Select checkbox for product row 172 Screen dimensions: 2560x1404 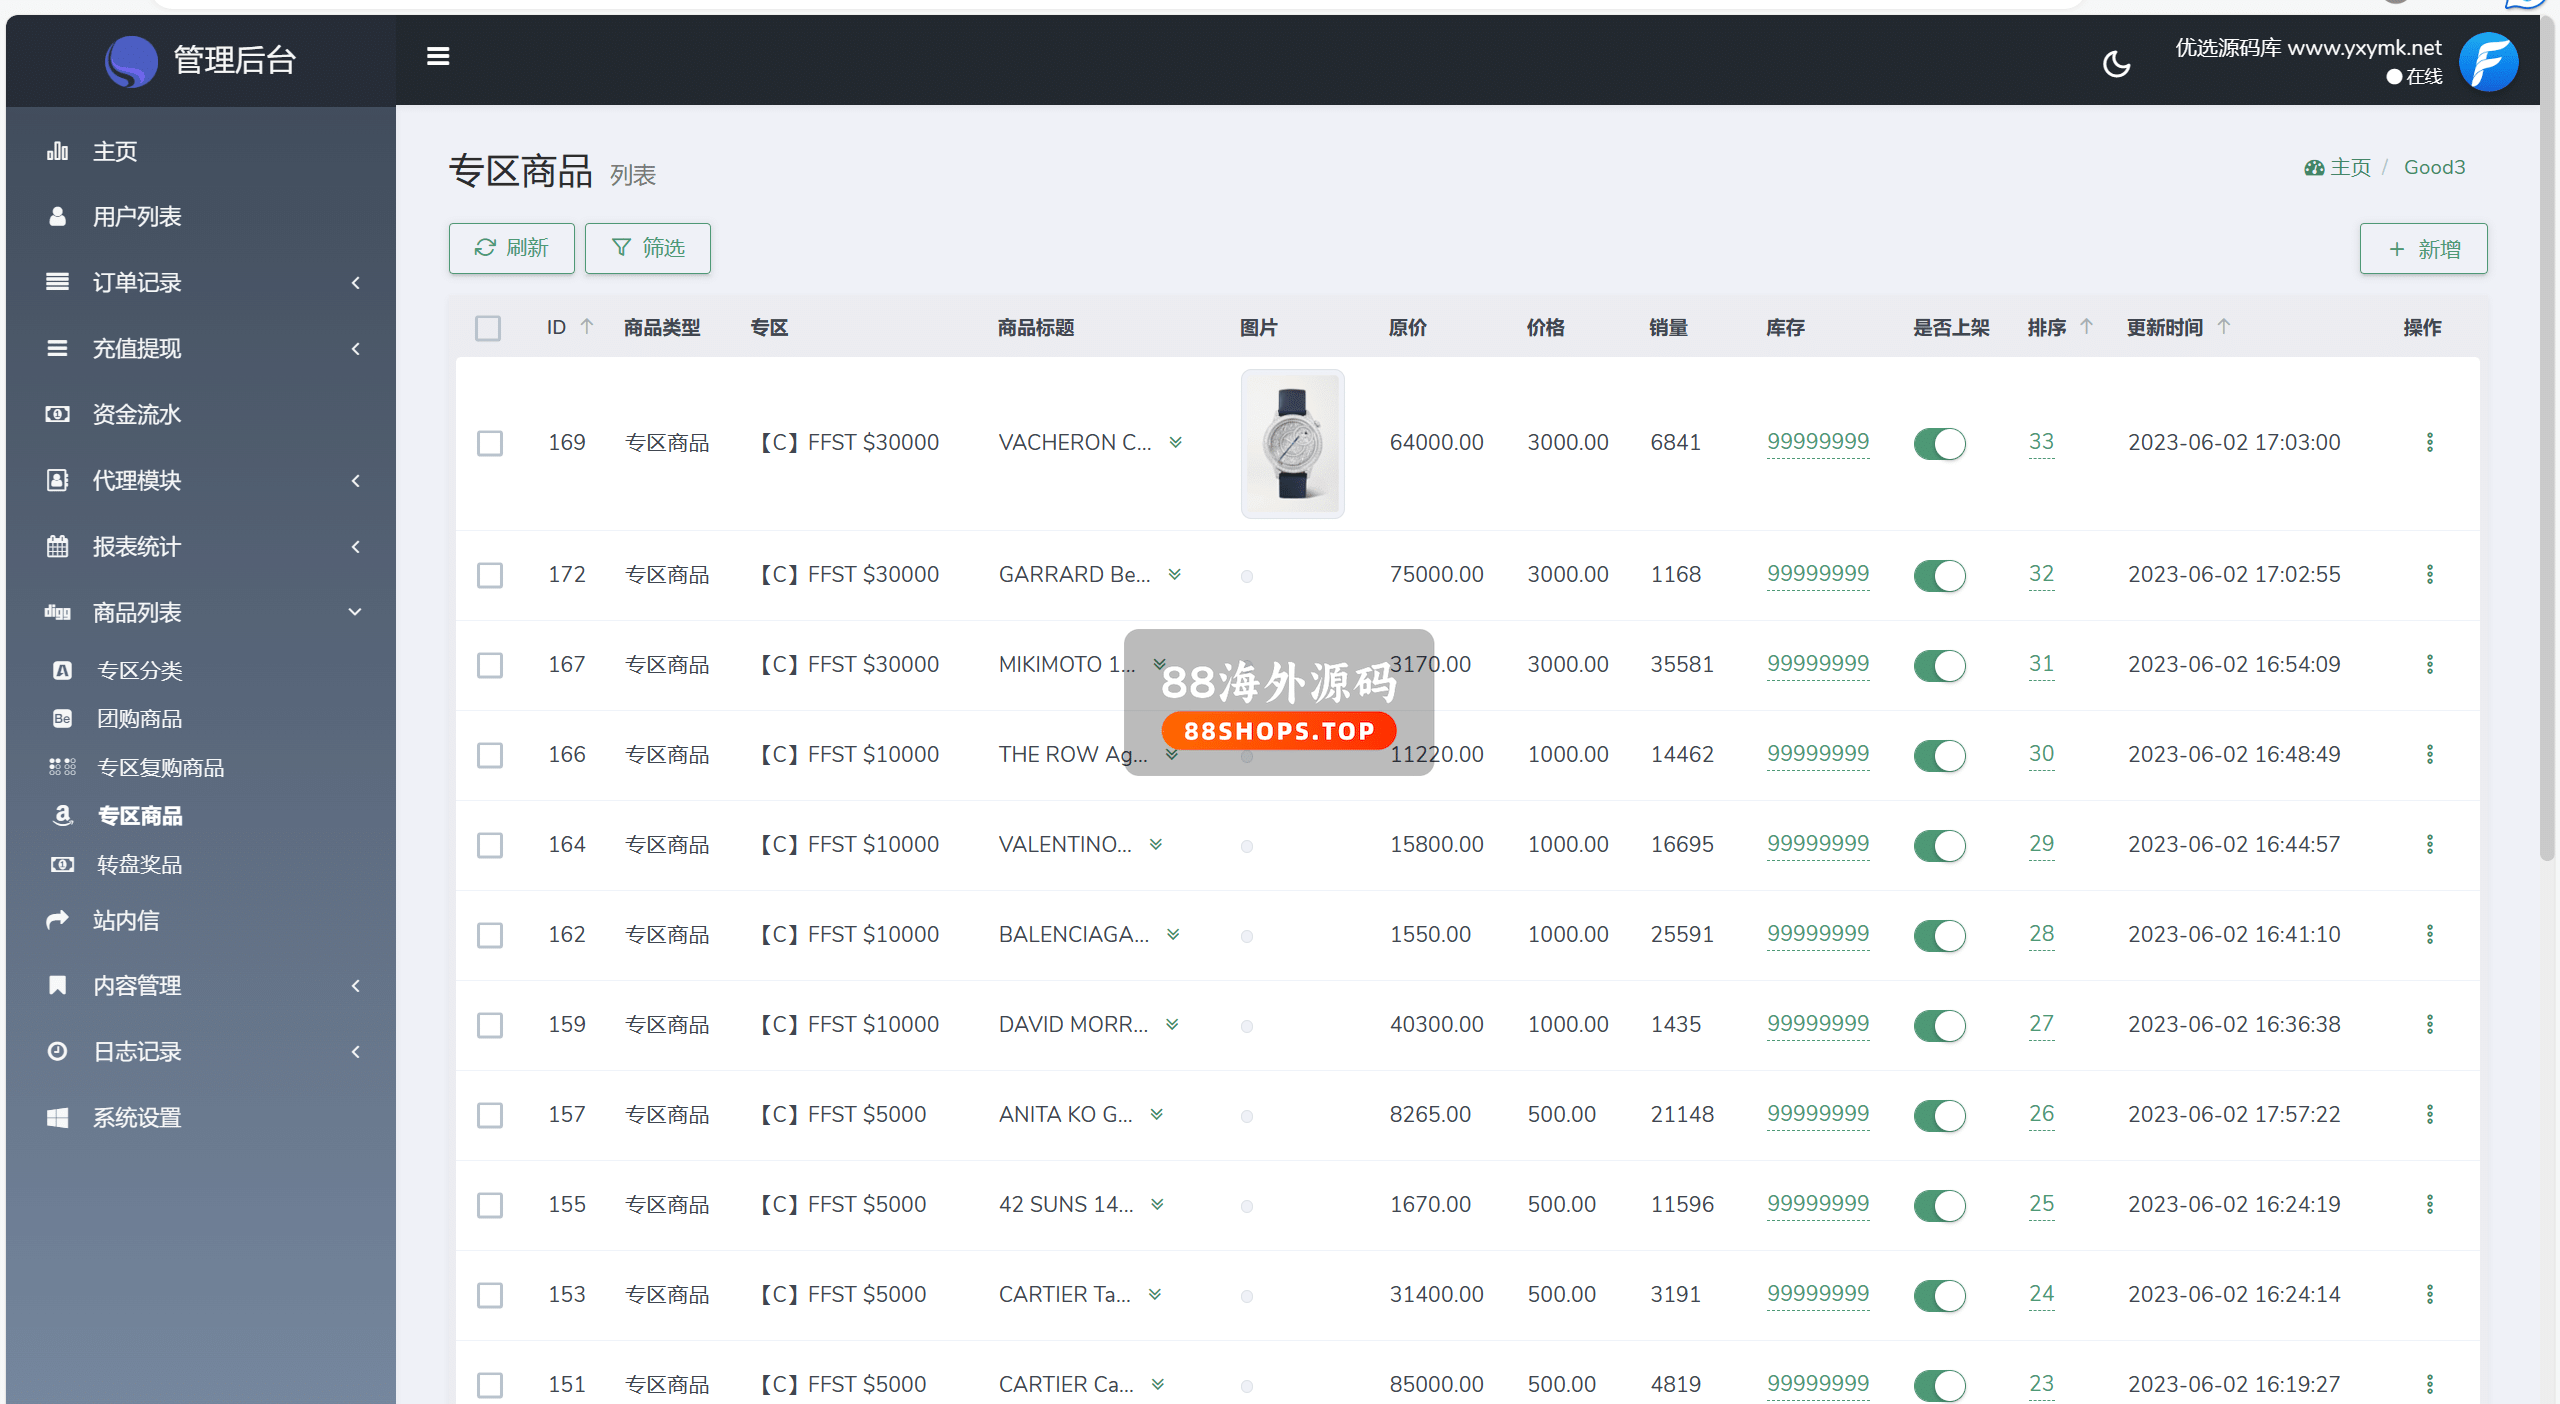490,575
